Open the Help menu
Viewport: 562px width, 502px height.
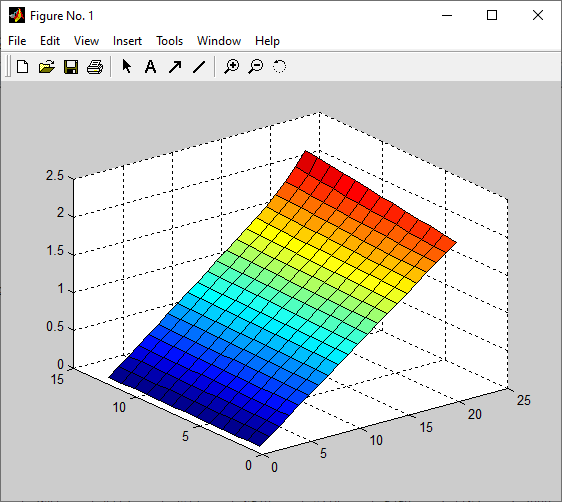[x=267, y=41]
